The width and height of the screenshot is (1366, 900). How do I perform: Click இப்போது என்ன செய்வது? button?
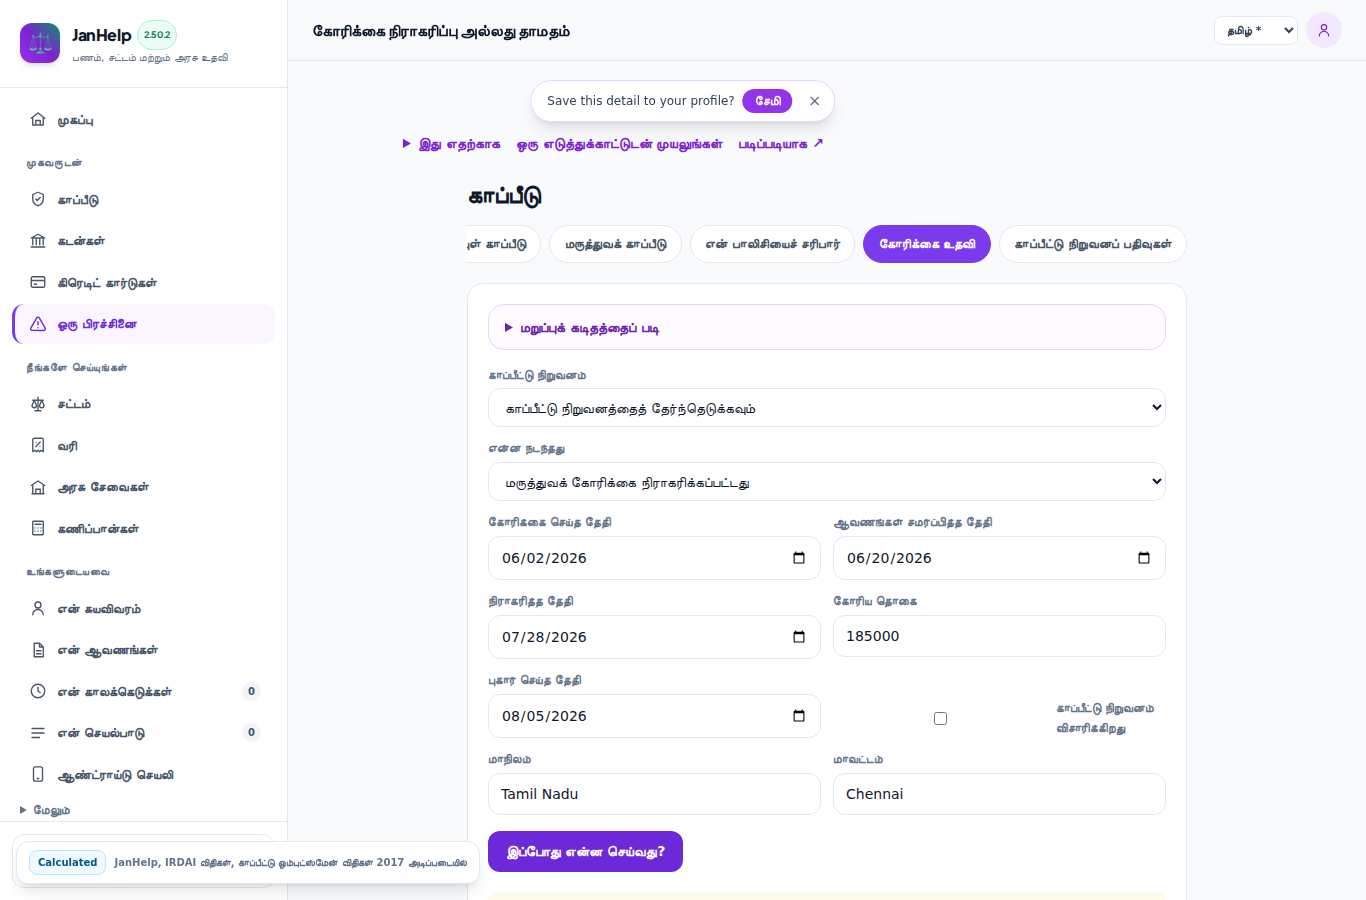(x=585, y=852)
